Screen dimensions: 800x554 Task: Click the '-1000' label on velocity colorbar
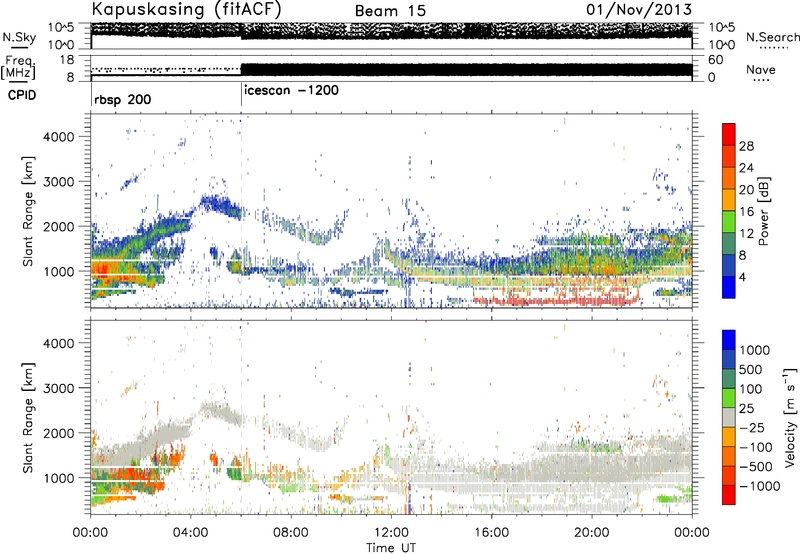point(759,486)
